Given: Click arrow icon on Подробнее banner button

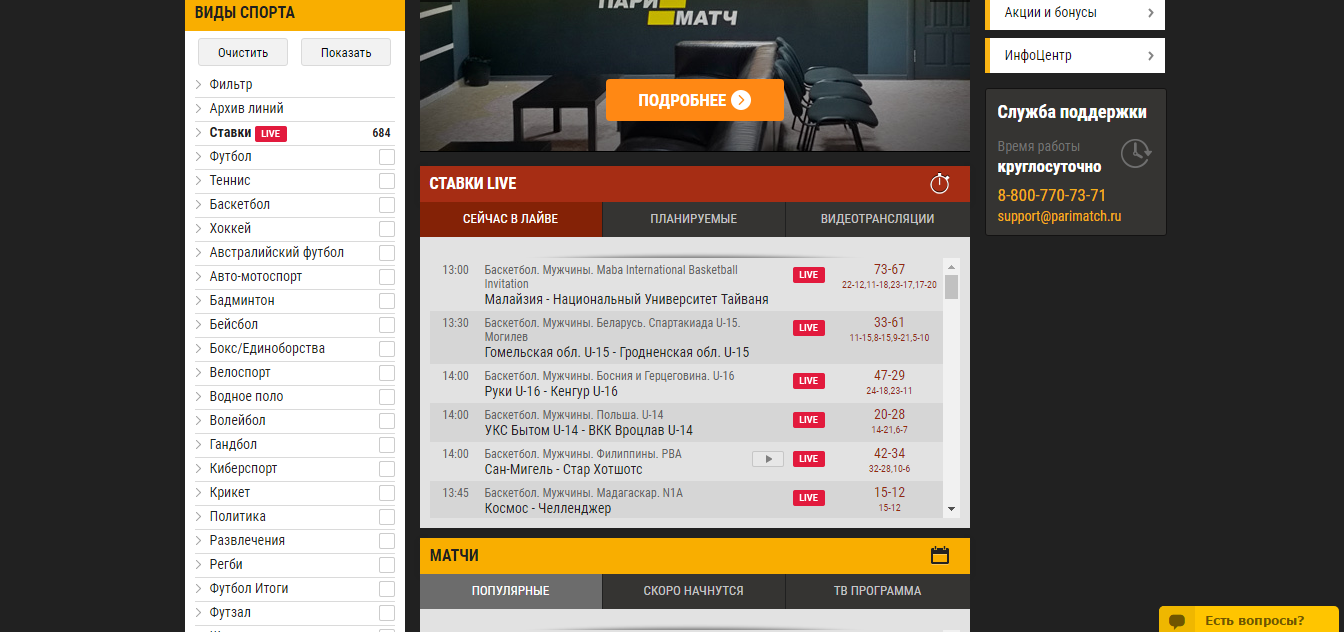Looking at the screenshot, I should pyautogui.click(x=741, y=100).
